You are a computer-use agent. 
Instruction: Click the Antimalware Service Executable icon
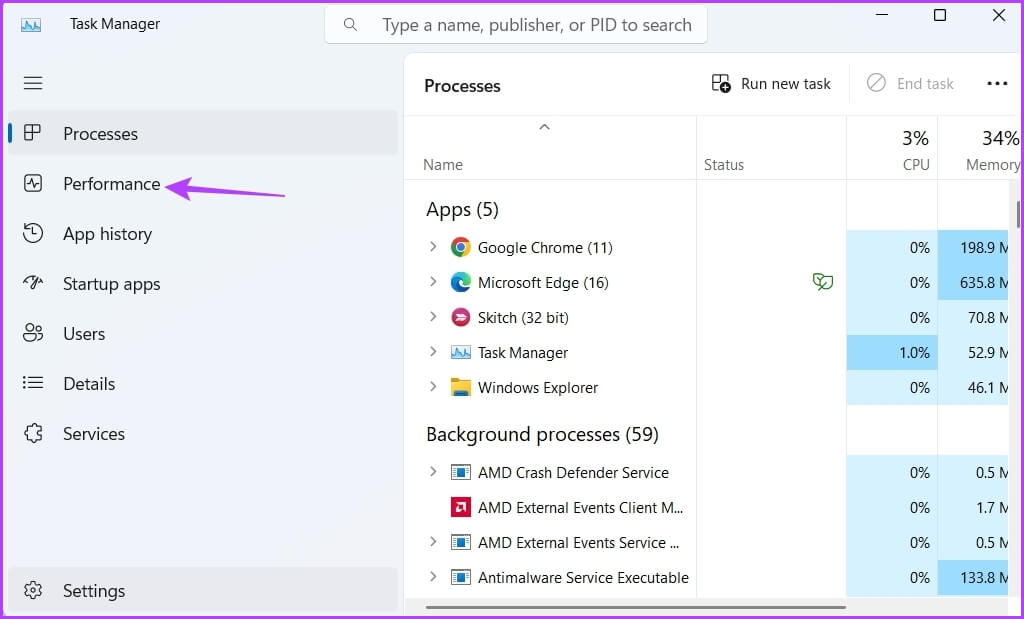pyautogui.click(x=460, y=577)
